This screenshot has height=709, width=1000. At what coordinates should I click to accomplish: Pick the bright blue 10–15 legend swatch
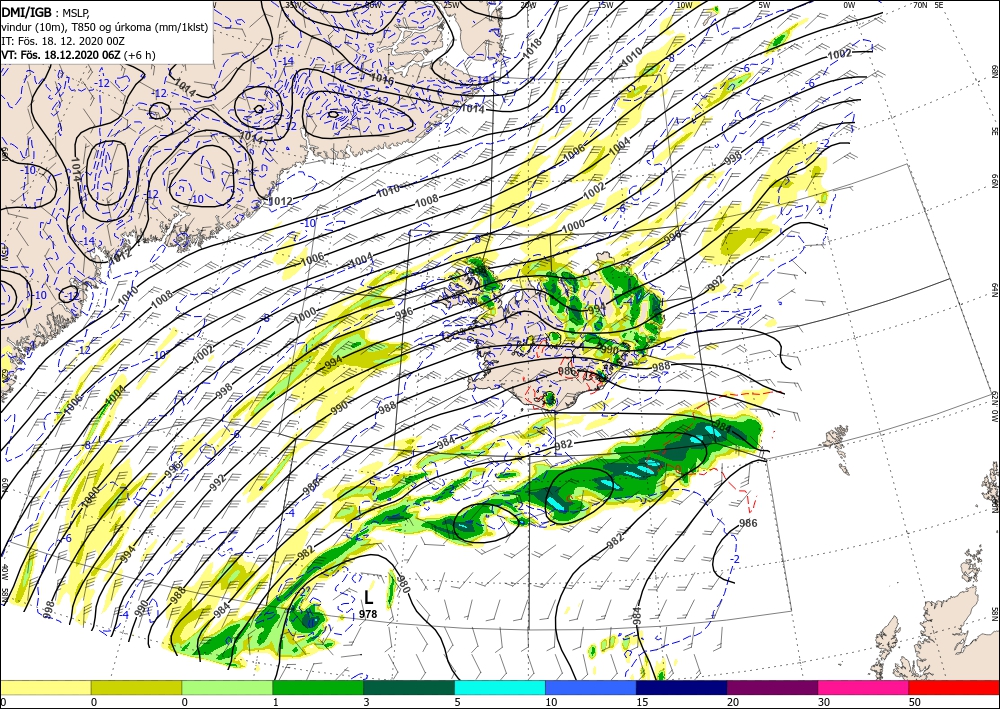[x=591, y=687]
